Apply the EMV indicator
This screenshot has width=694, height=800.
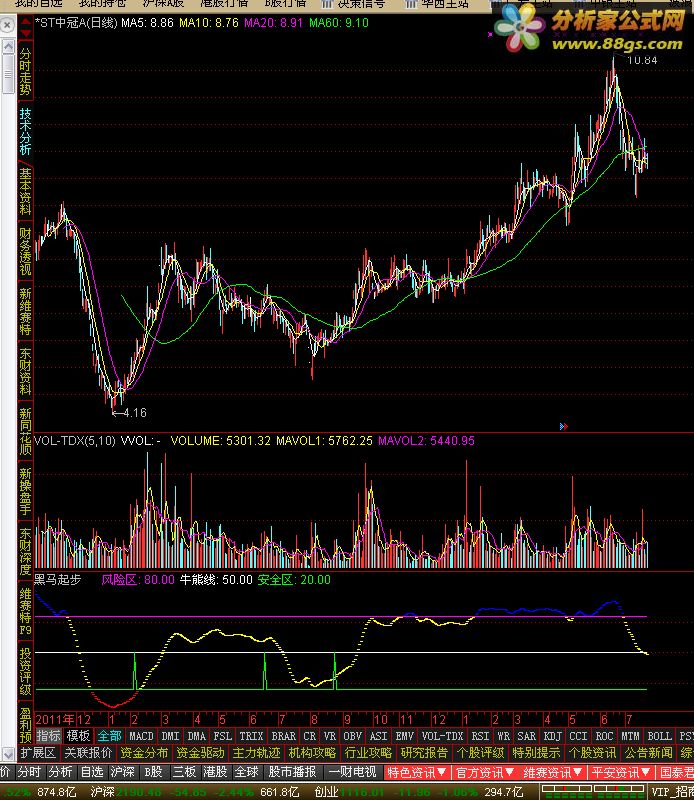[404, 736]
